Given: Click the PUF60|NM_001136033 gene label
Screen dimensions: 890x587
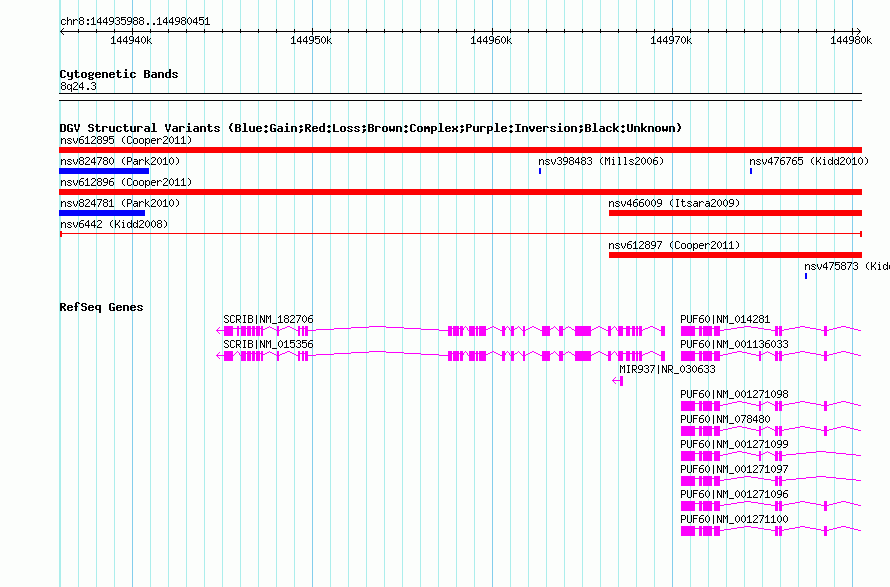Looking at the screenshot, I should pos(734,344).
